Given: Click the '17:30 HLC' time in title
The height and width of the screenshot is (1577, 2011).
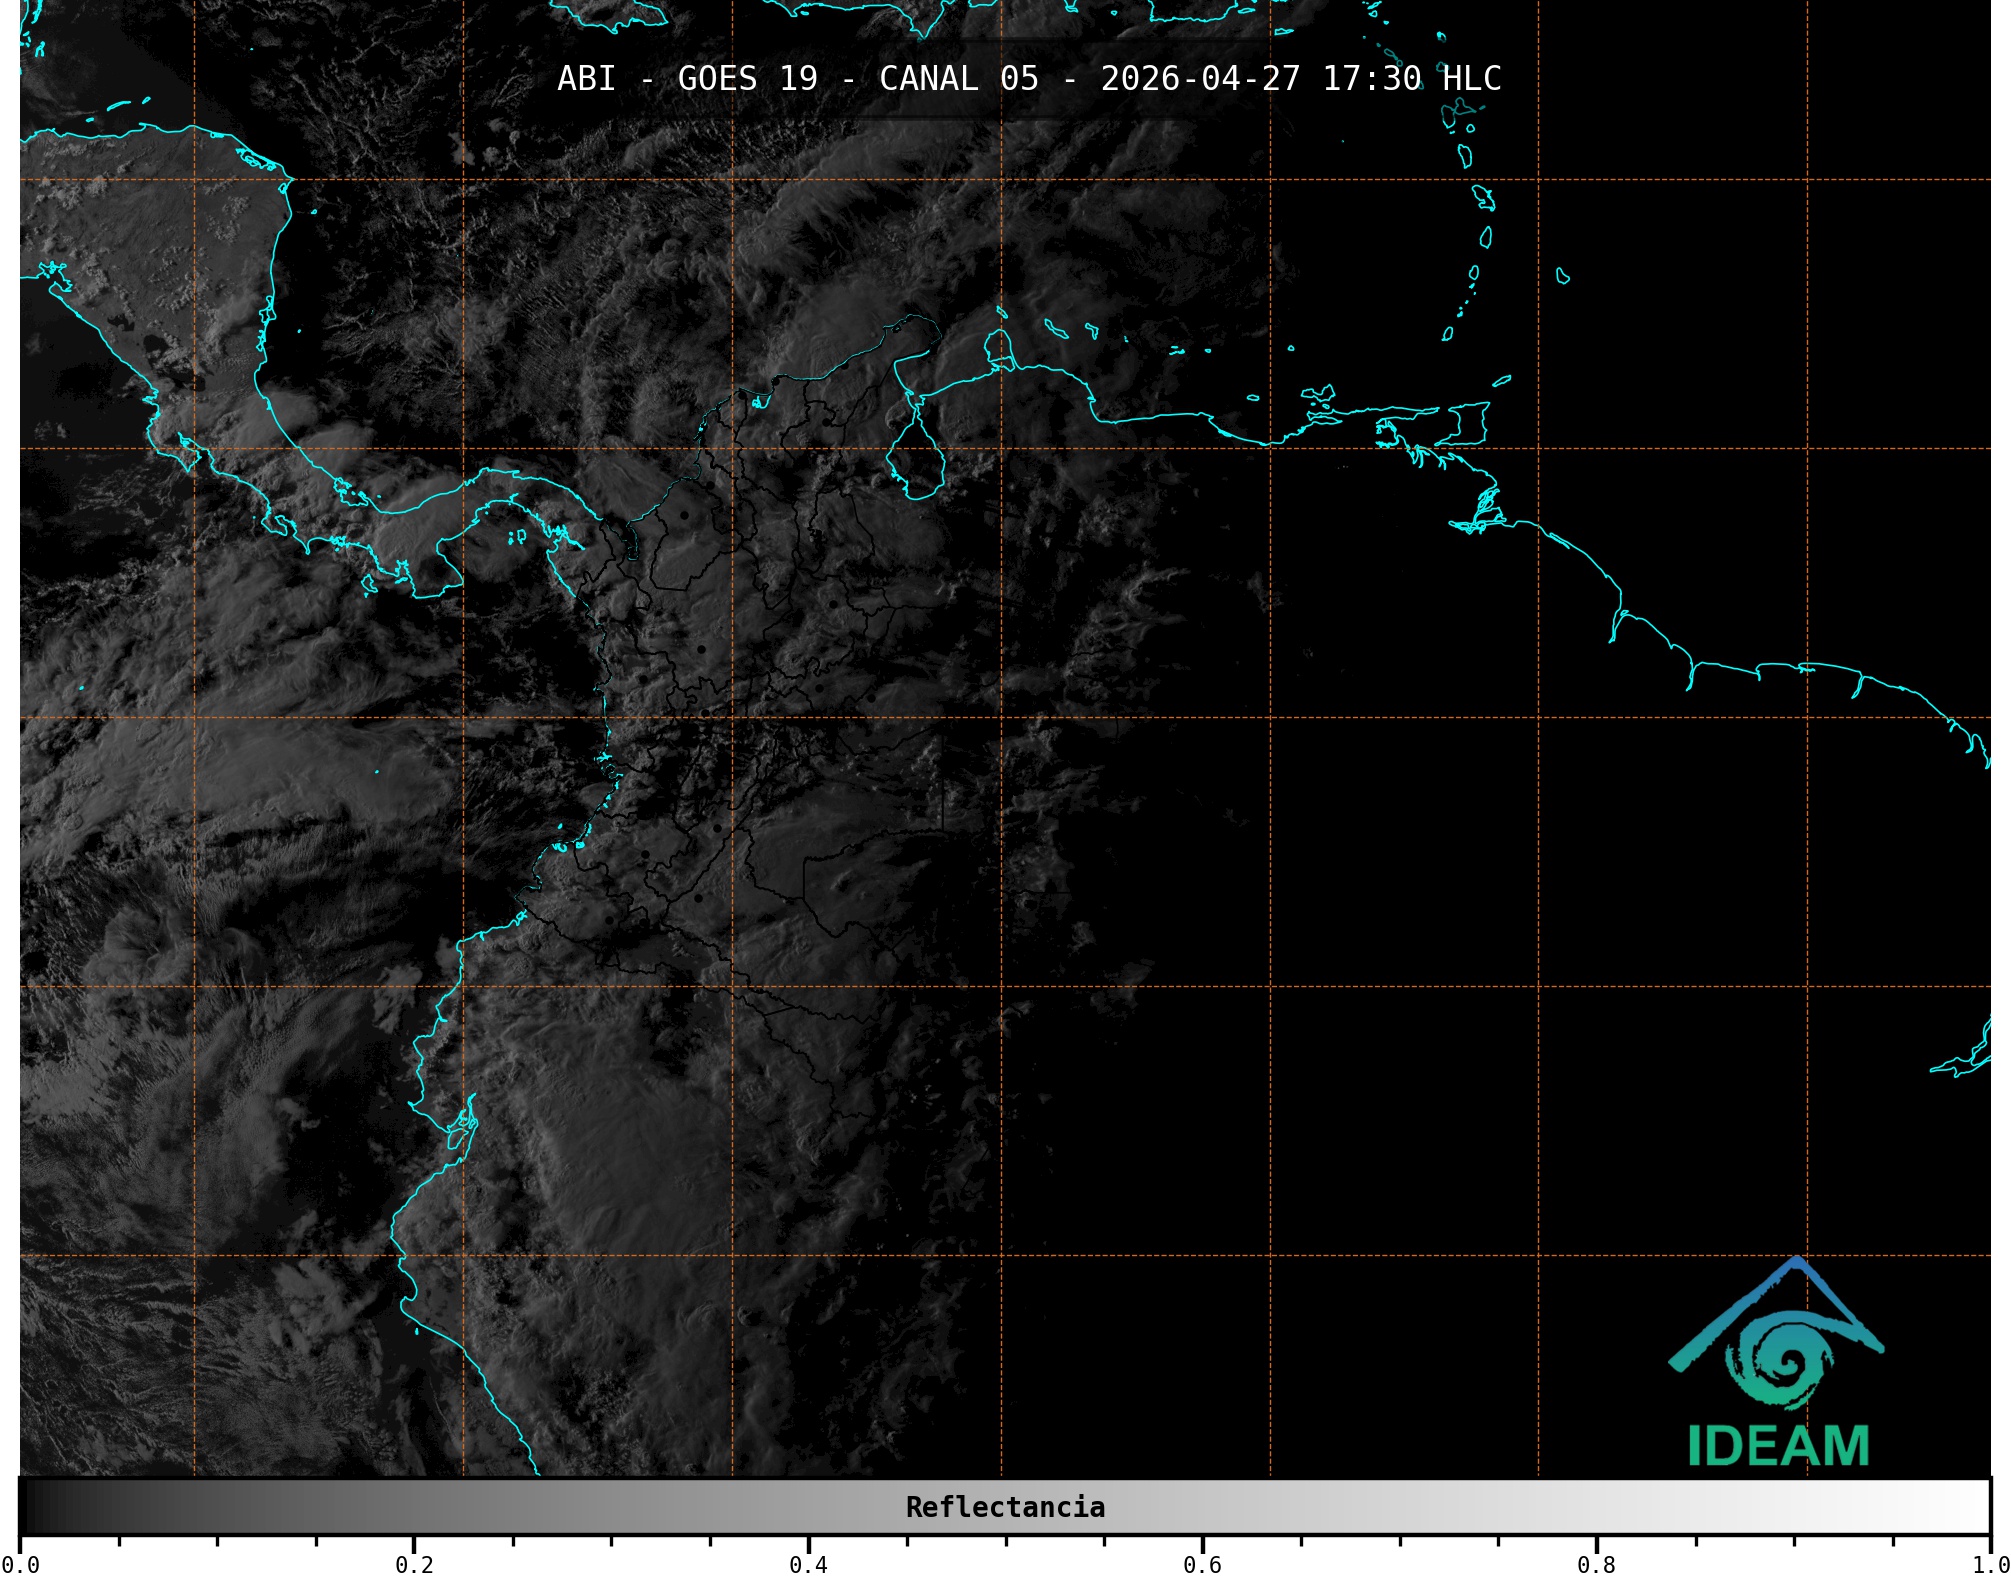Looking at the screenshot, I should pyautogui.click(x=1411, y=79).
